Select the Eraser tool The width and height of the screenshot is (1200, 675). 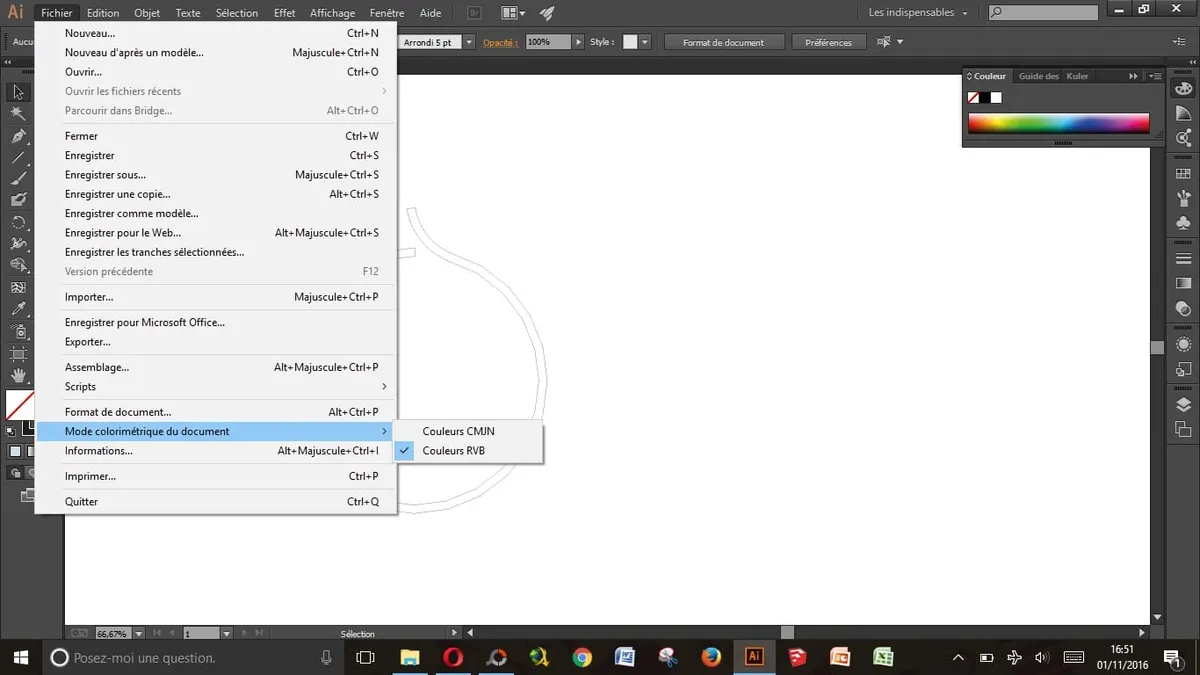18,200
